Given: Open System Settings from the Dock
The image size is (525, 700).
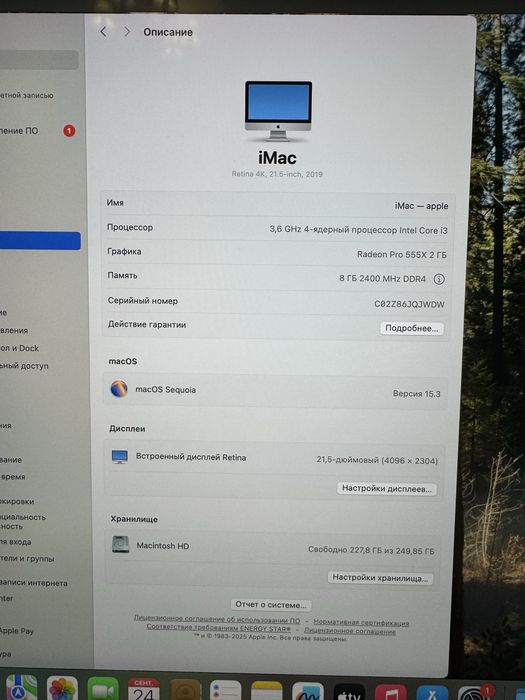Looking at the screenshot, I should coord(474,693).
